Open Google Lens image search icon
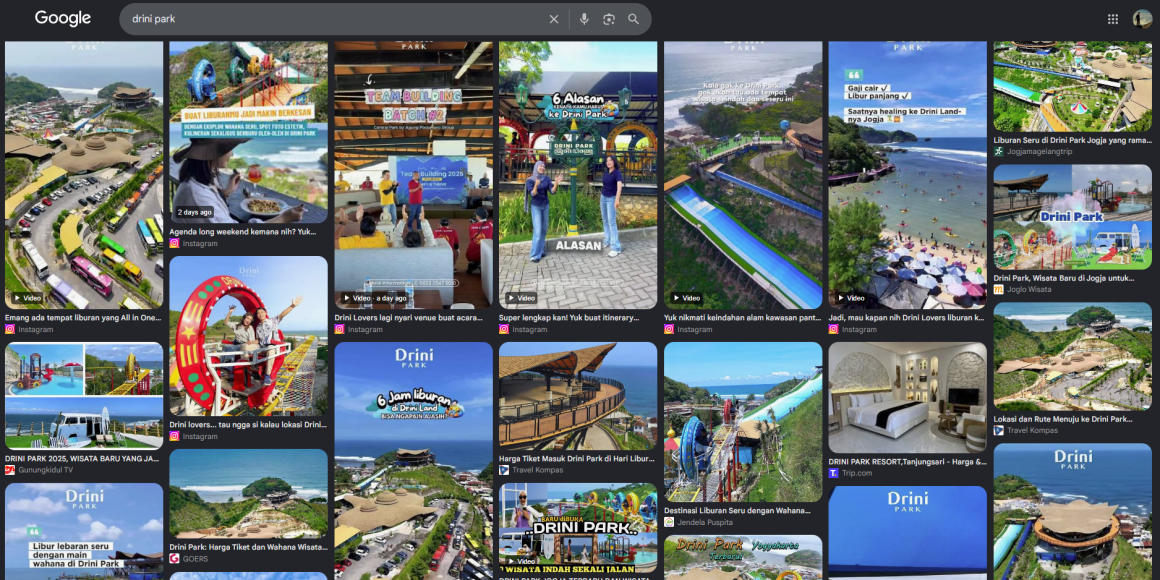 point(609,19)
